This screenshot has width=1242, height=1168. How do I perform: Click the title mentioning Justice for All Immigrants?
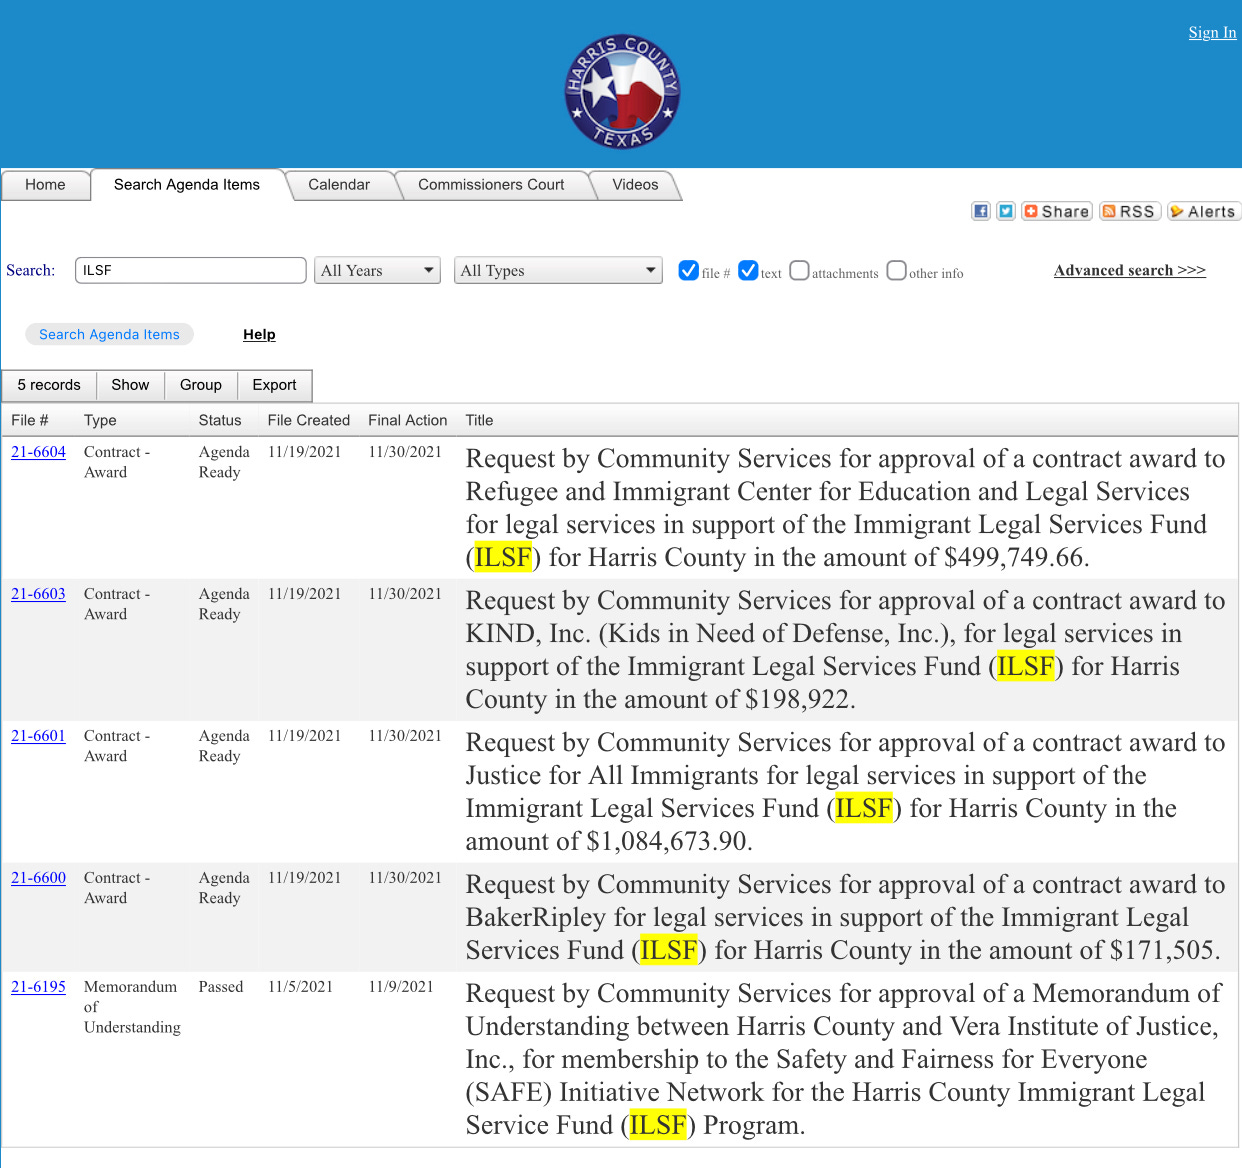pyautogui.click(x=845, y=792)
